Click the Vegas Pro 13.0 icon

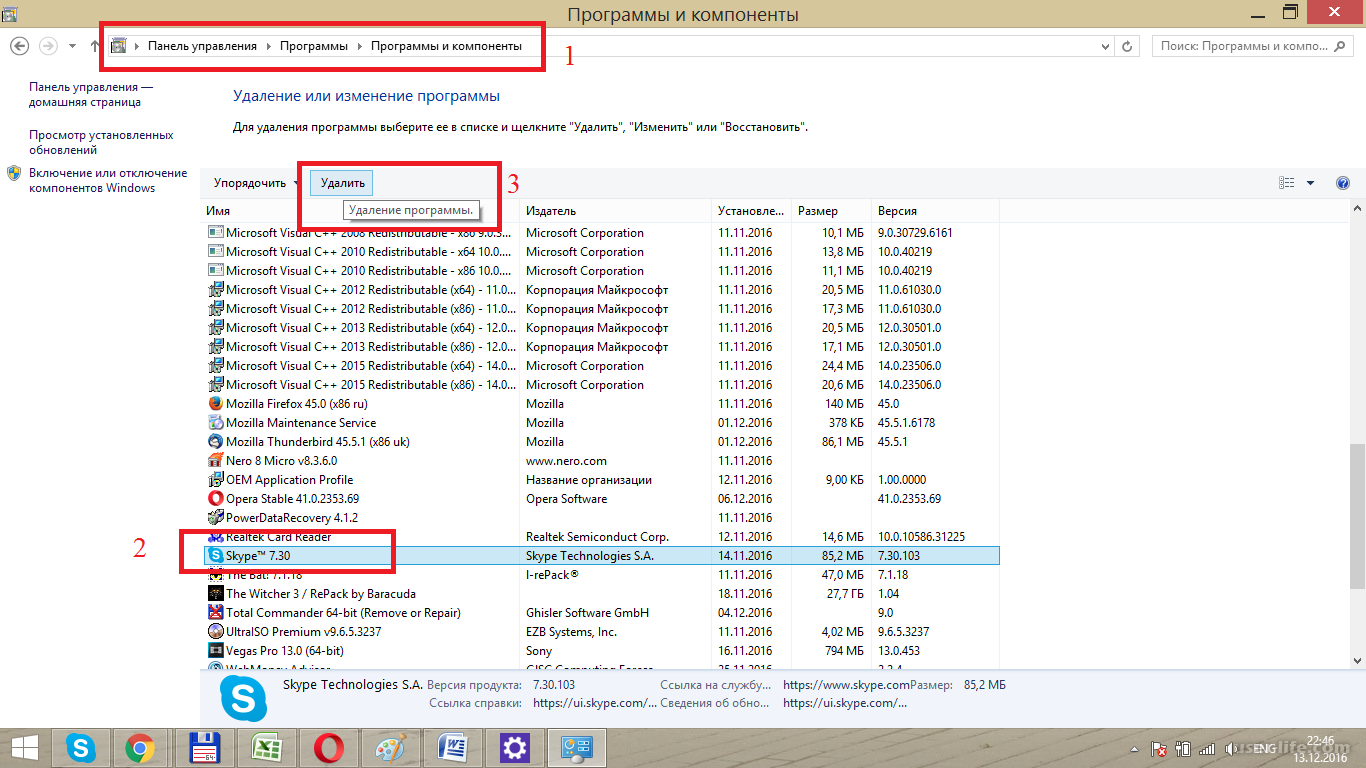[x=215, y=651]
